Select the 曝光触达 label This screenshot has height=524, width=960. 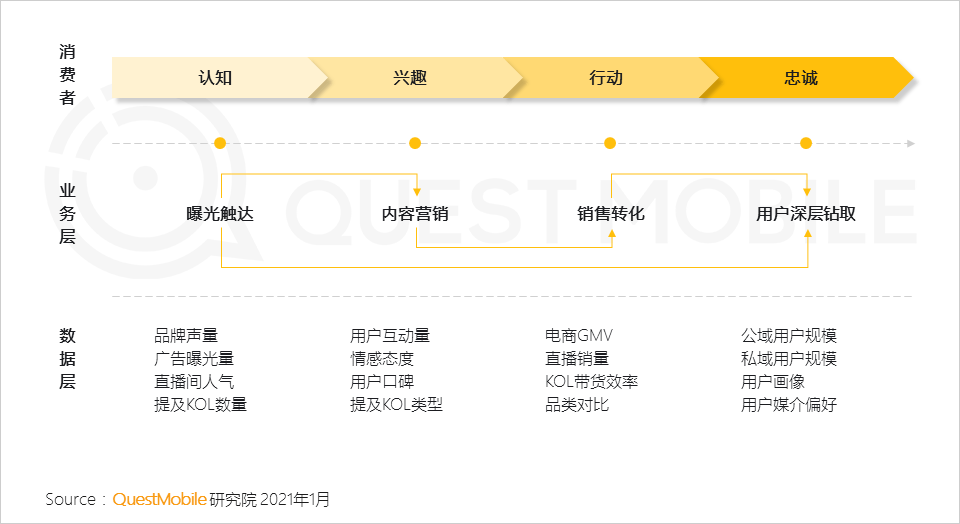point(220,214)
